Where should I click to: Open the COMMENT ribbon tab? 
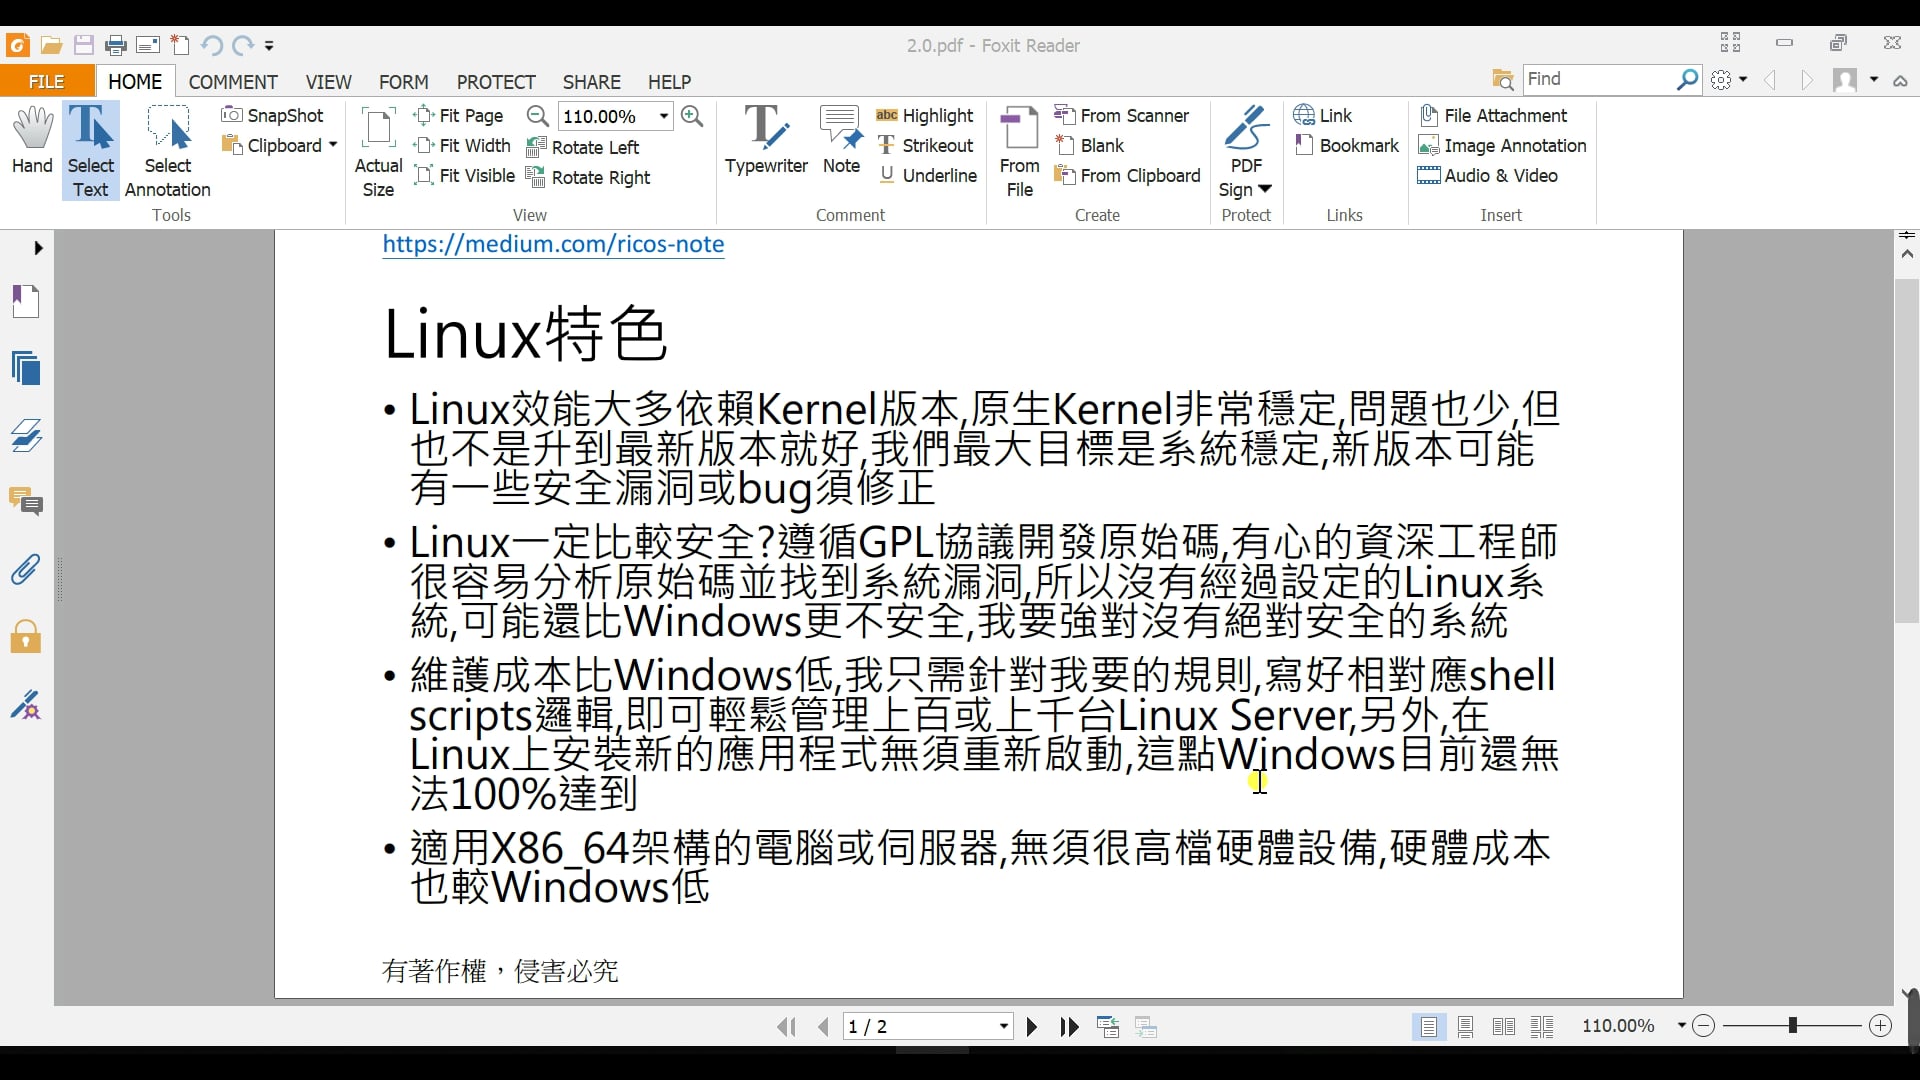233,82
